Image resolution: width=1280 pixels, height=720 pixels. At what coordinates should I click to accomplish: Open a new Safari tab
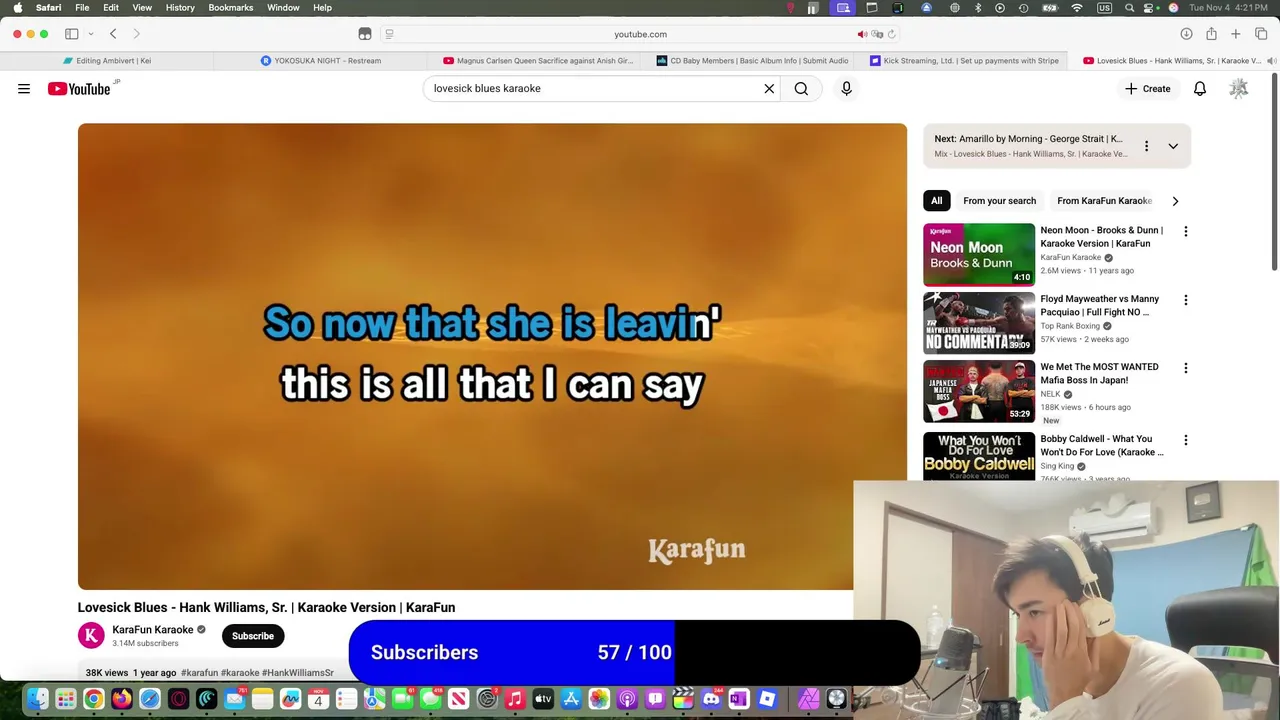(1236, 34)
